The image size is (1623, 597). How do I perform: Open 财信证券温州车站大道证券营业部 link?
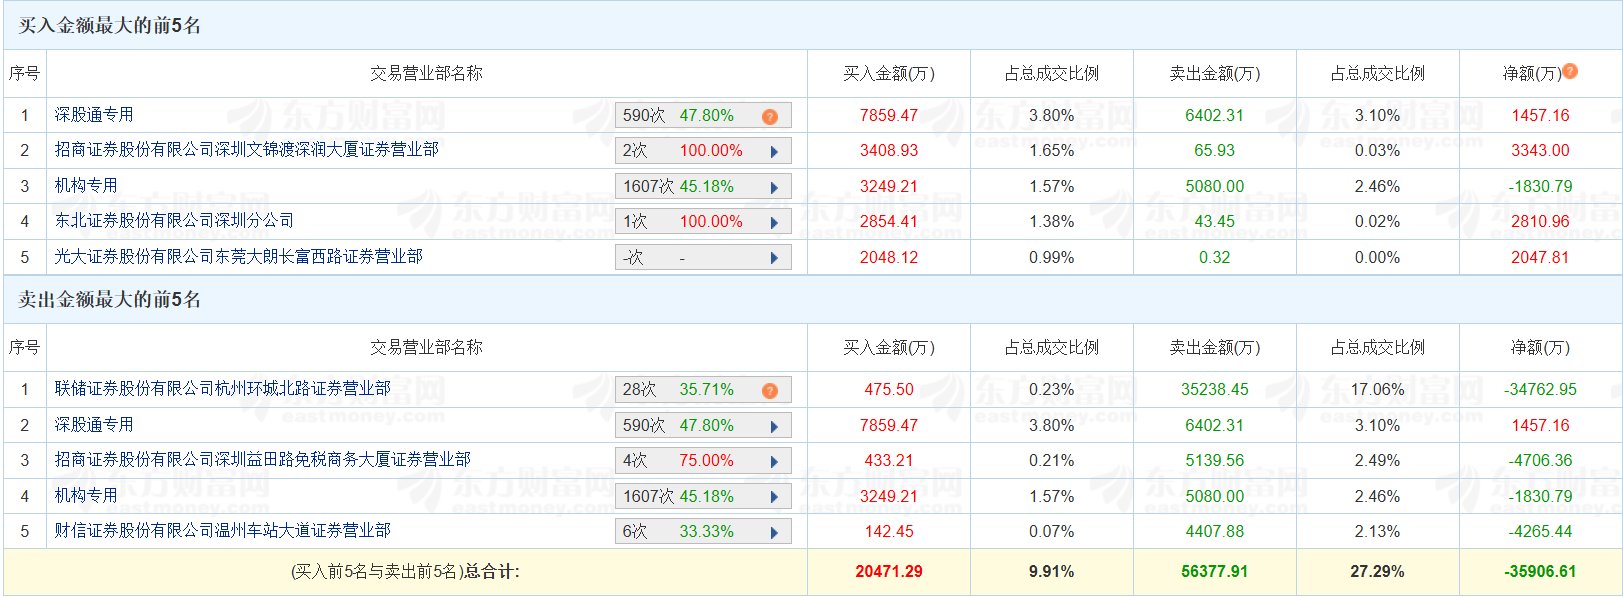(222, 531)
